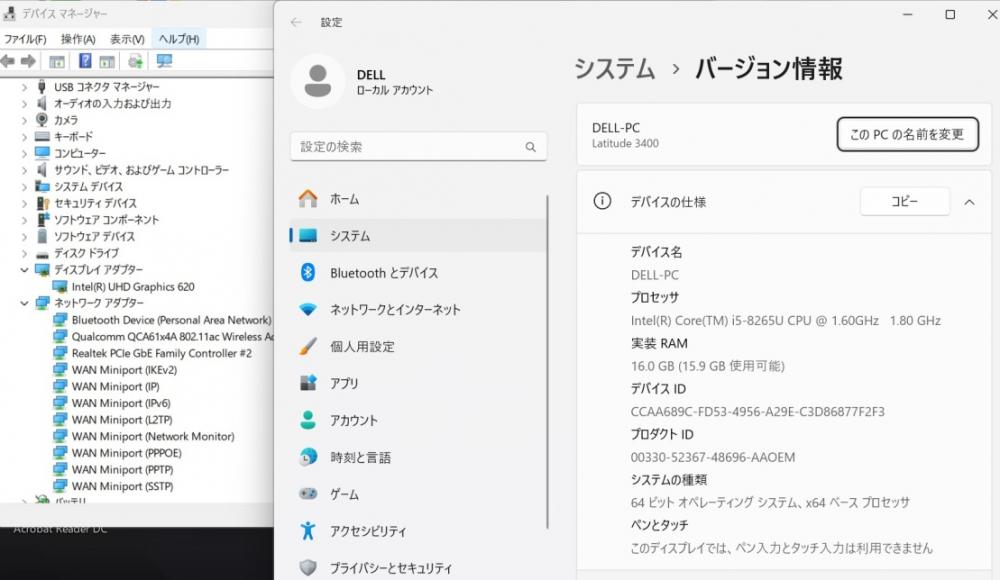Open Accounts settings page
Viewport: 1000px width, 580px height.
pyautogui.click(x=418, y=420)
